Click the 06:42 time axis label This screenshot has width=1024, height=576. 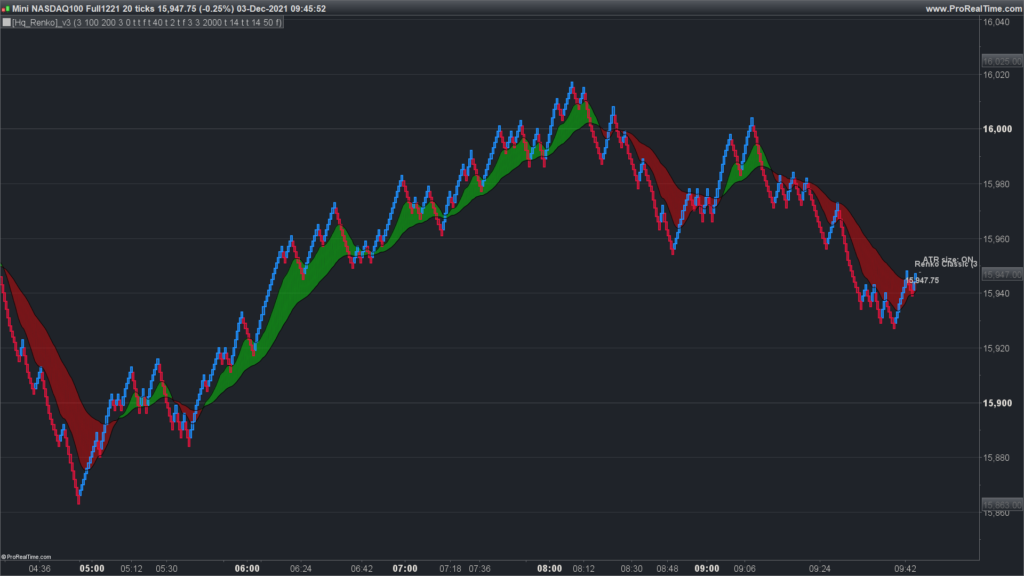tap(362, 569)
